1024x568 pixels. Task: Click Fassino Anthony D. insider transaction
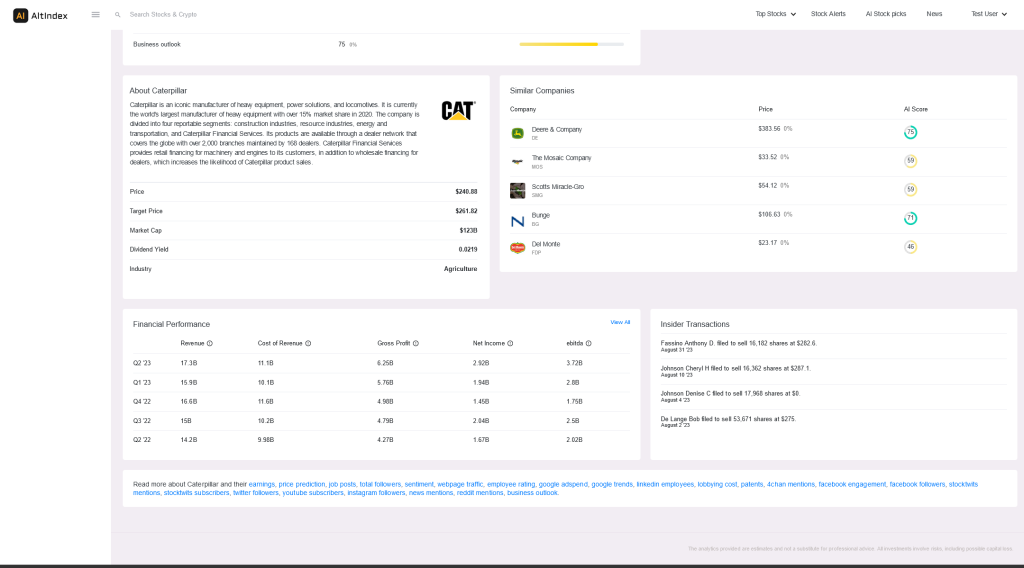pyautogui.click(x=739, y=345)
